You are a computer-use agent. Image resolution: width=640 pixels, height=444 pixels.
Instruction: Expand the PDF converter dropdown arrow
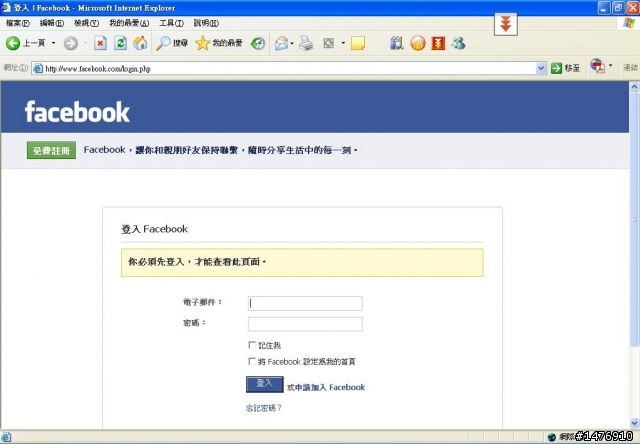click(x=611, y=65)
